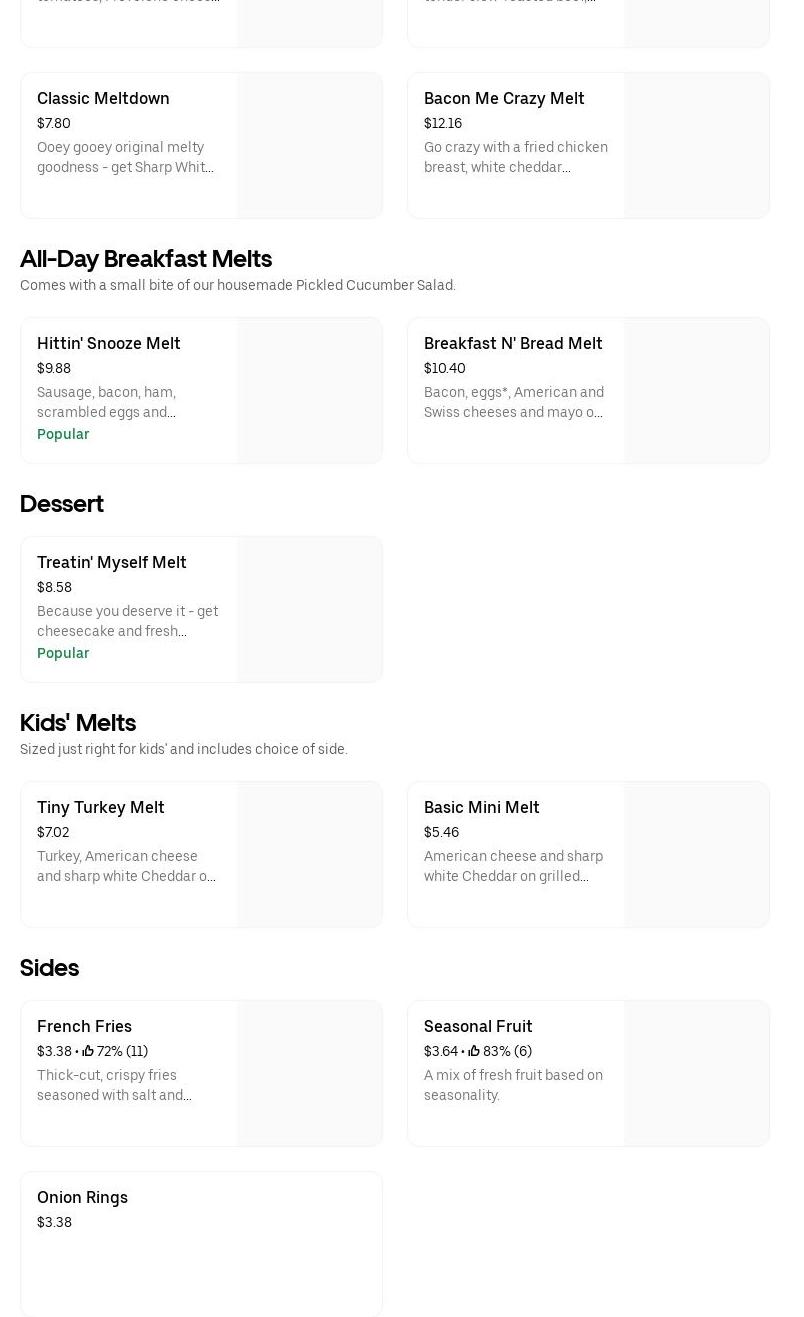Image resolution: width=804 pixels, height=1317 pixels.
Task: Click the $3.38 price on French Fries
Action: pos(54,1051)
